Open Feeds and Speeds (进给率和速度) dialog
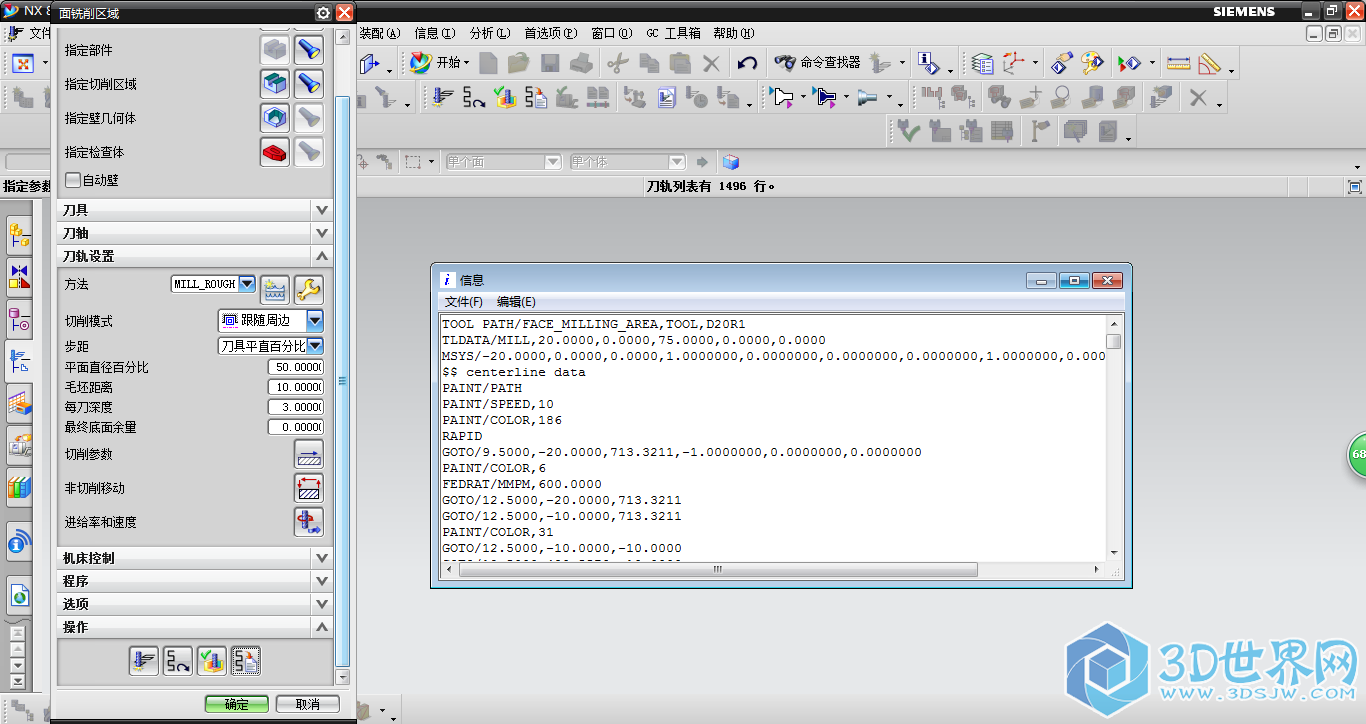The height and width of the screenshot is (724, 1366). click(x=308, y=522)
